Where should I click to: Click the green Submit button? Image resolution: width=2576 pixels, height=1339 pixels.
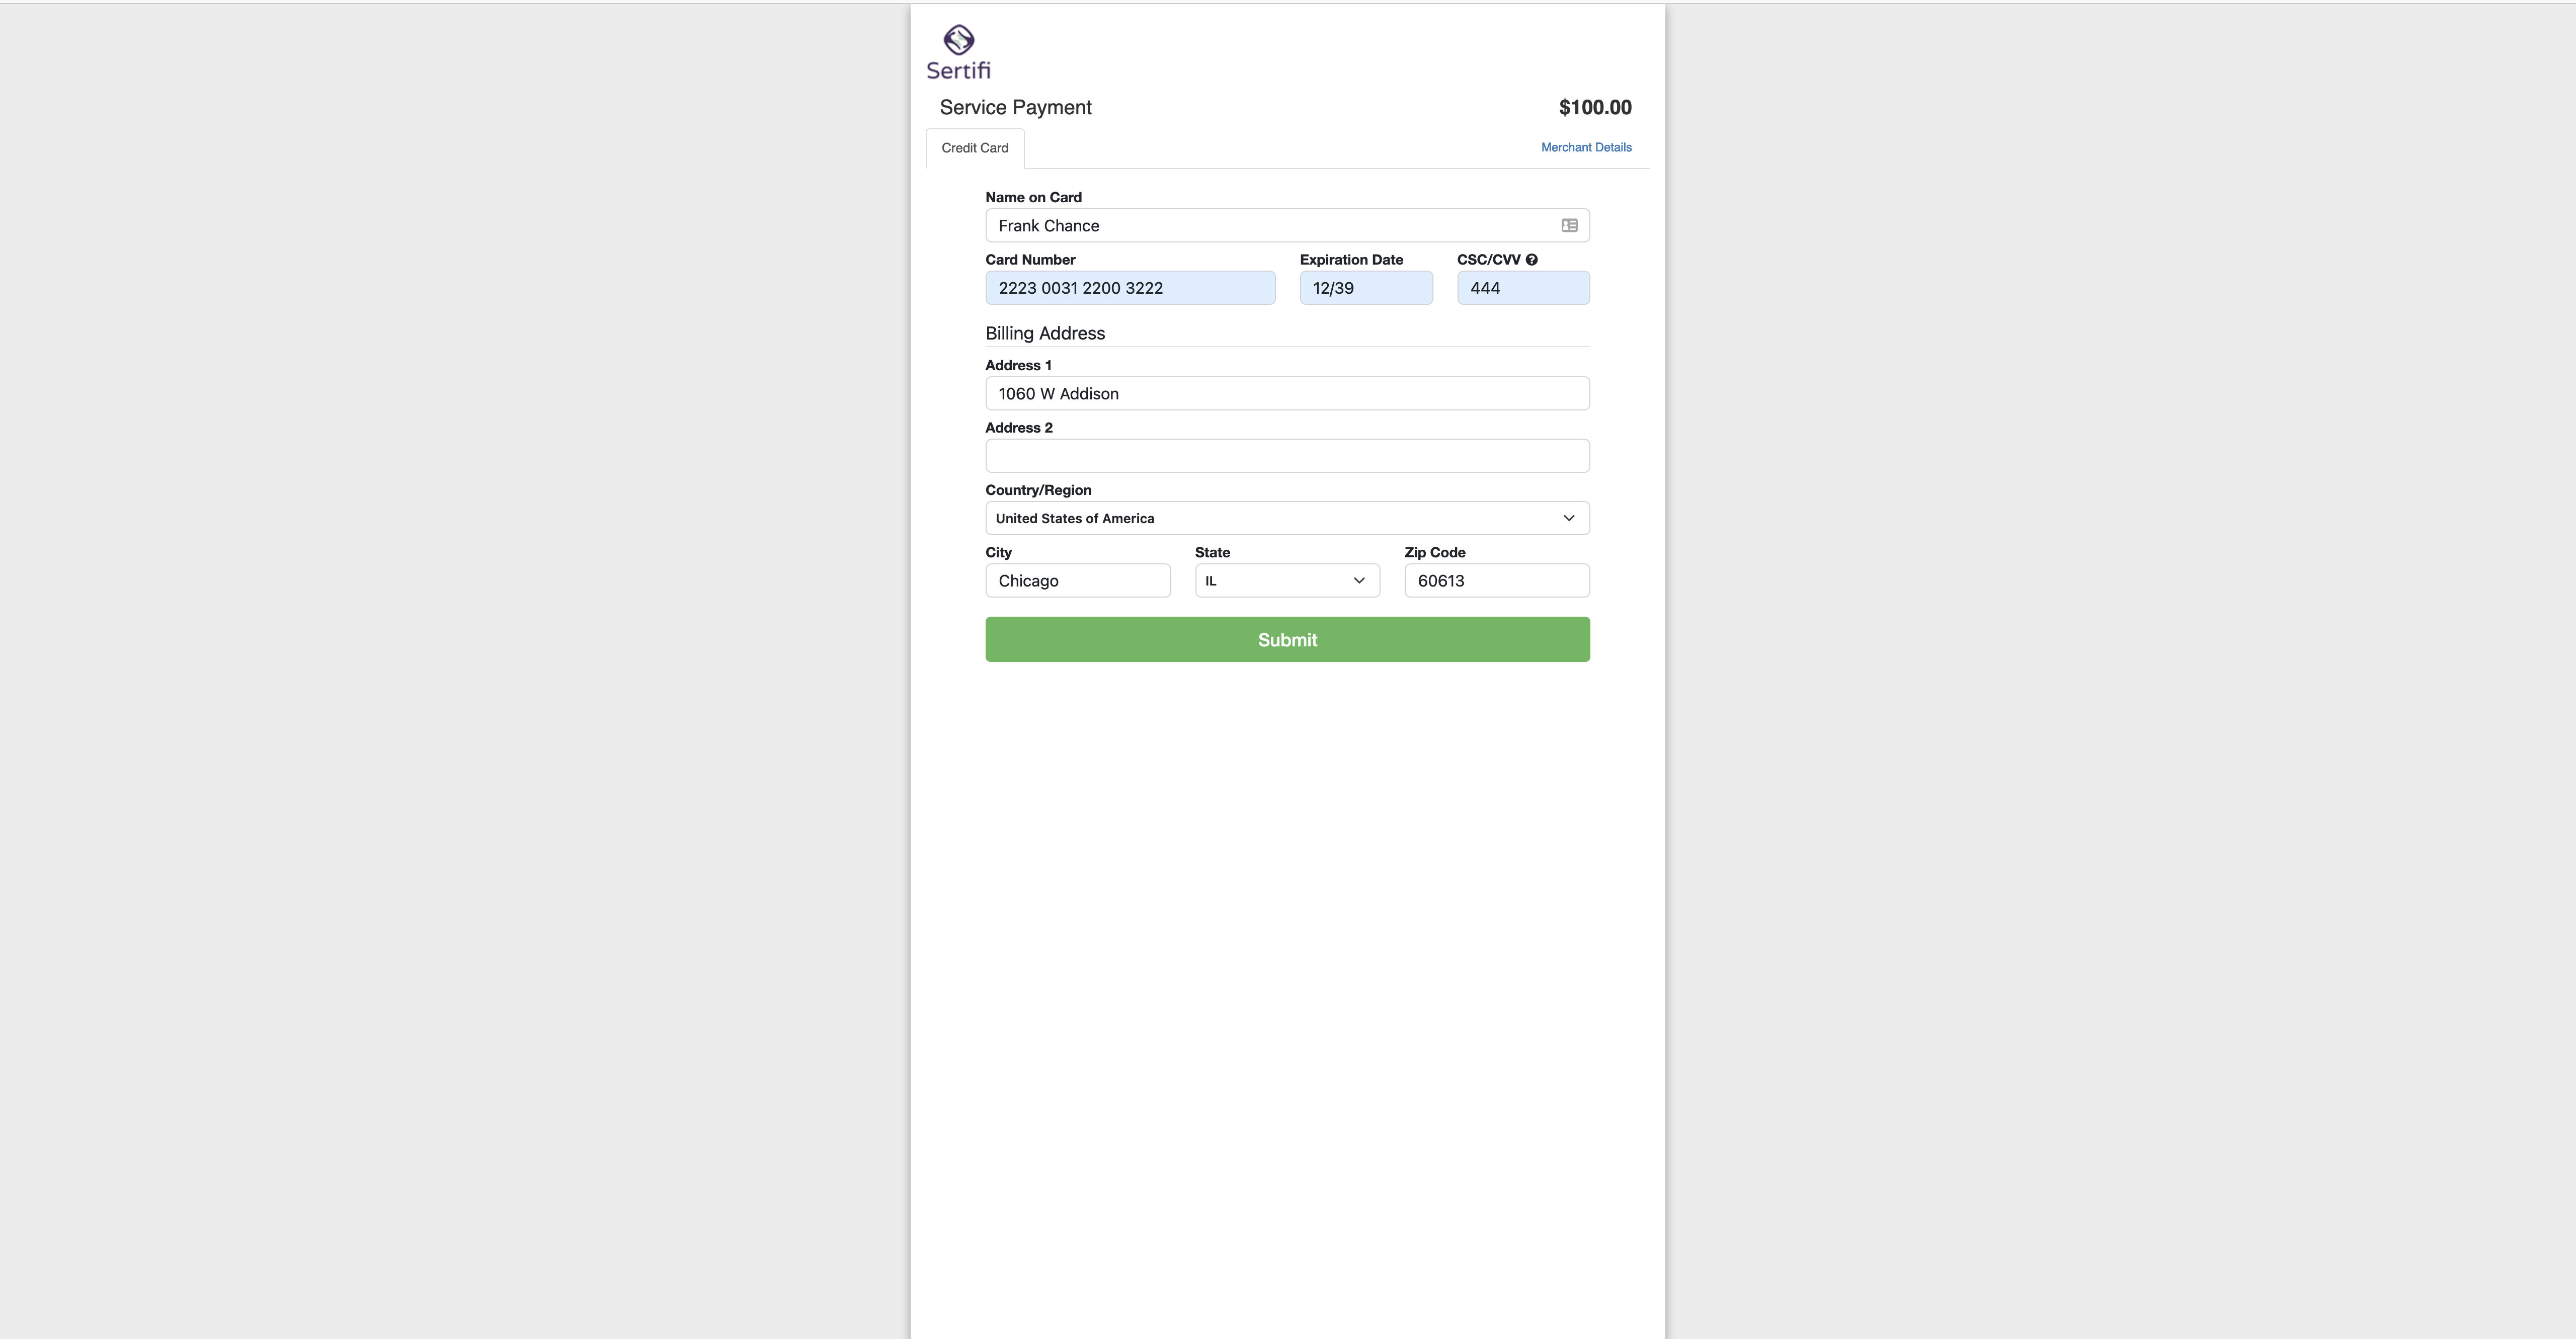point(1287,639)
